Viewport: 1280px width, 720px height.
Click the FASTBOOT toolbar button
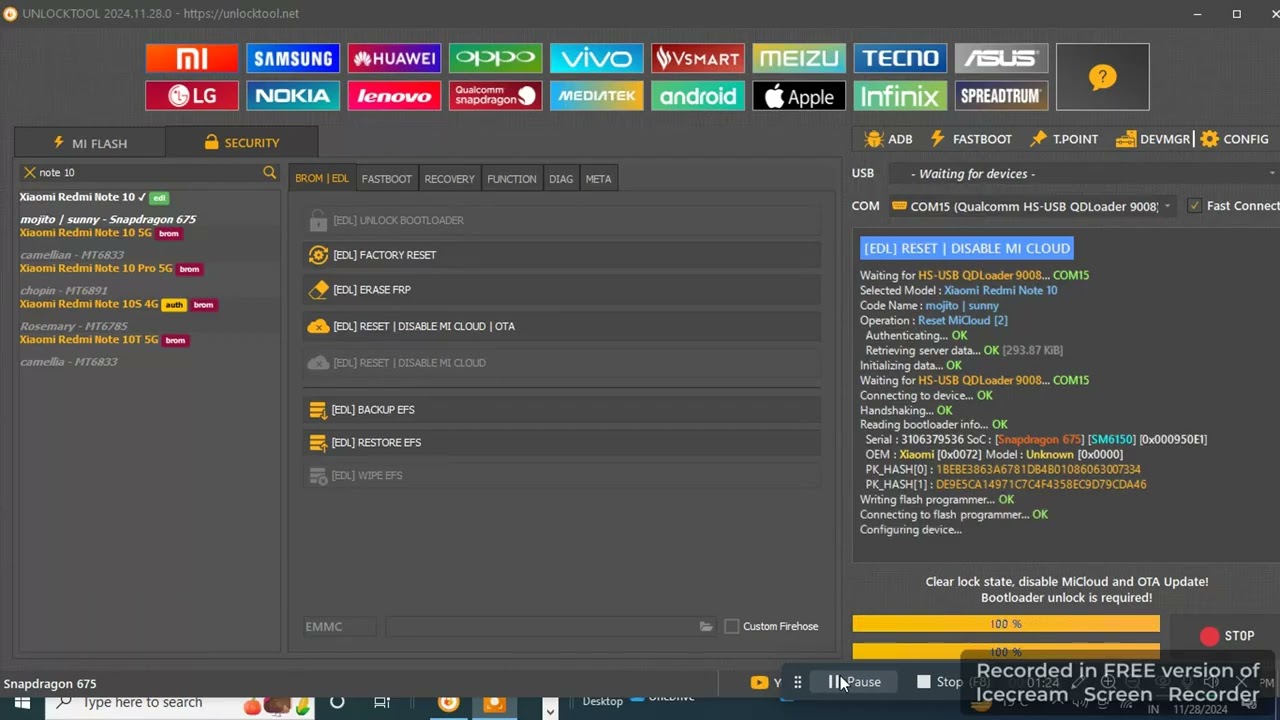click(971, 139)
